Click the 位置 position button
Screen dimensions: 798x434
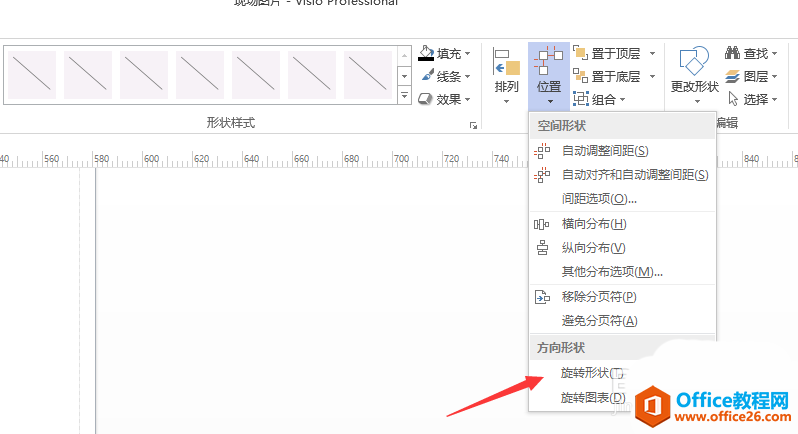click(x=549, y=76)
